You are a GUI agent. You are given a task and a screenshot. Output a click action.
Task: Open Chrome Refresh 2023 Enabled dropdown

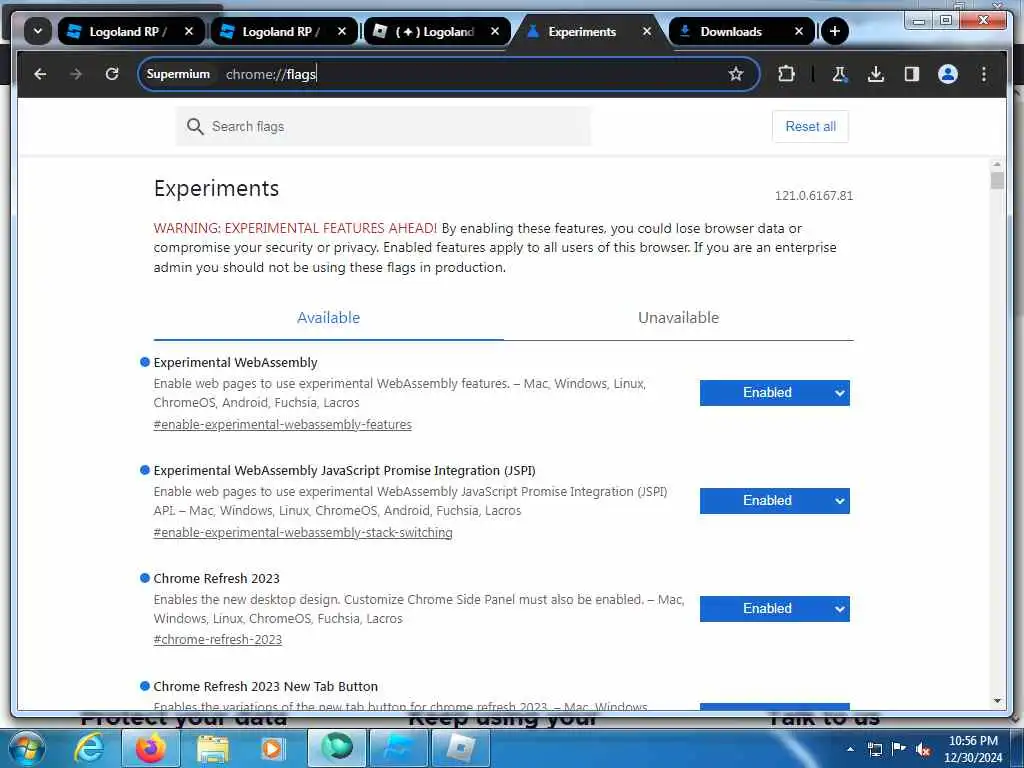point(775,609)
